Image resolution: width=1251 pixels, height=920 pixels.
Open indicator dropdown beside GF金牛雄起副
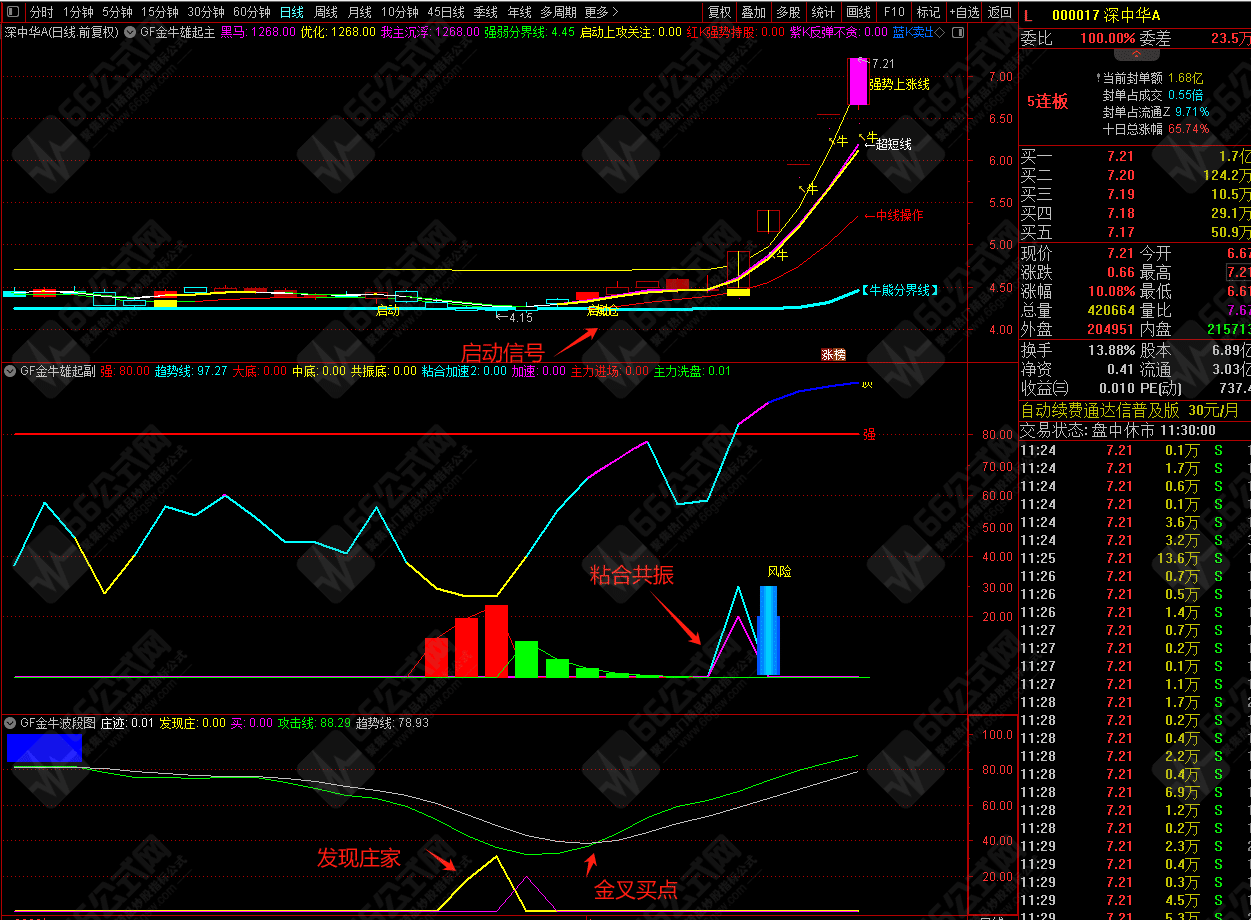(10, 371)
